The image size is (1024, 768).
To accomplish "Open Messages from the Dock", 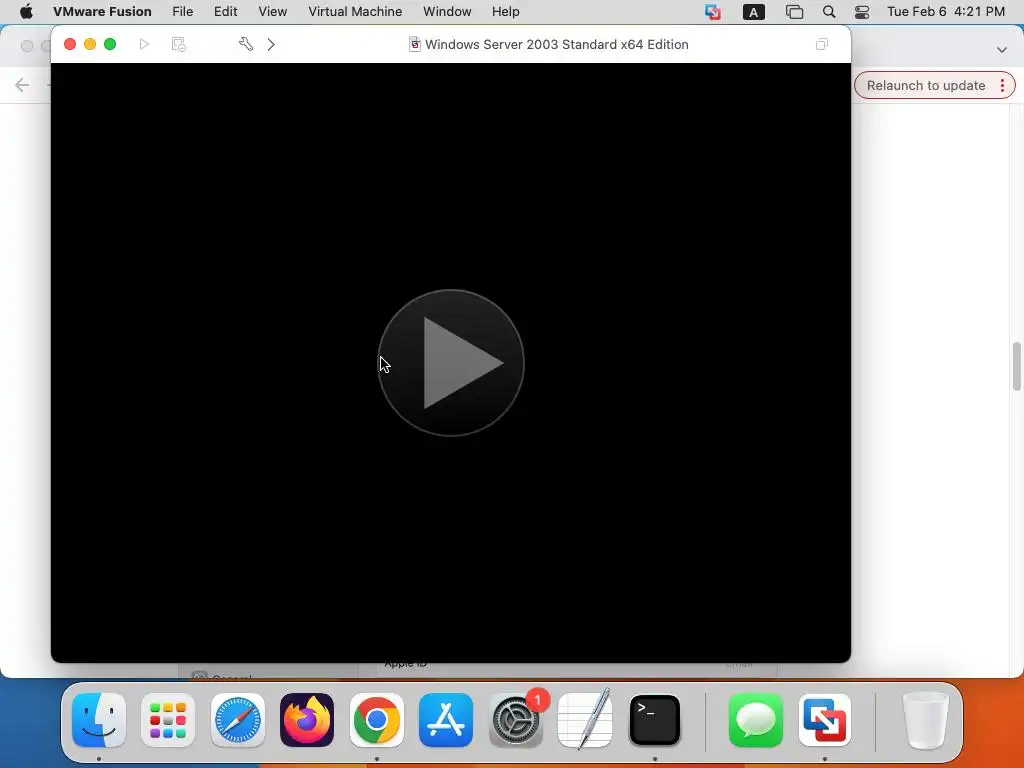I will click(756, 720).
